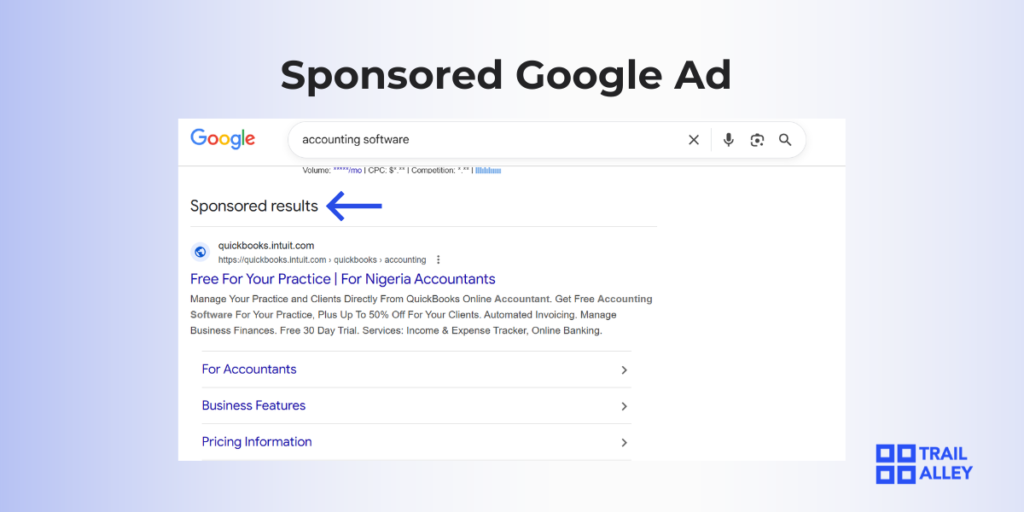Focus the "accounting software" search field
Screen dimensions: 1024x512
pos(480,140)
